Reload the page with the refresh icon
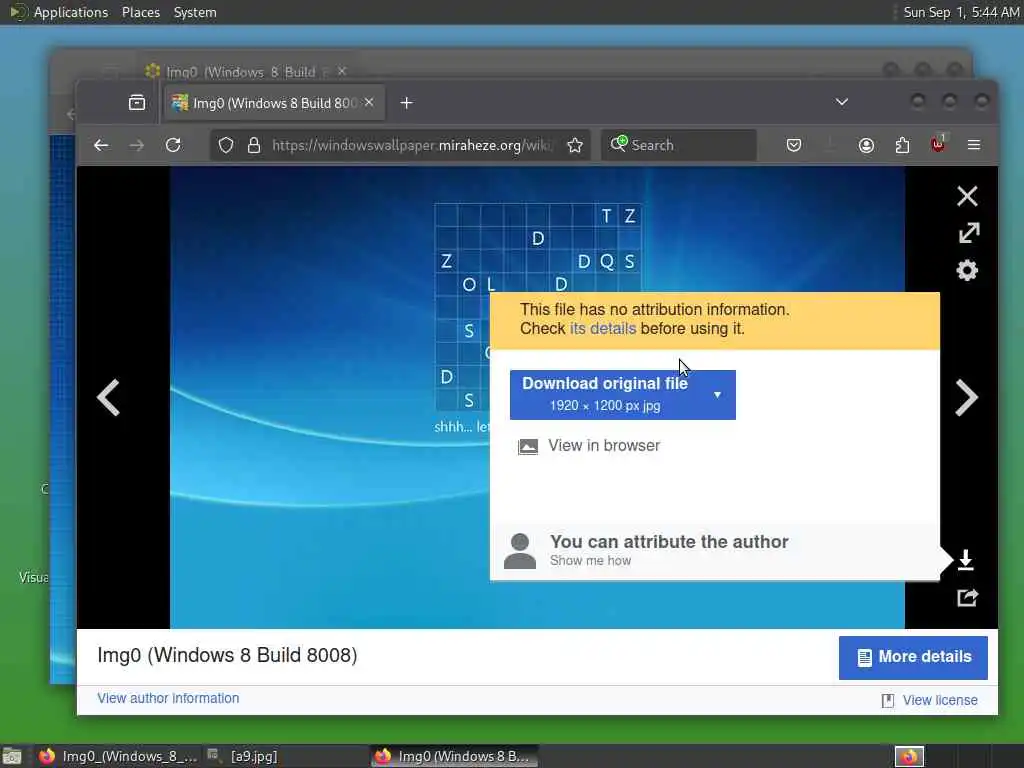Viewport: 1024px width, 768px height. [x=173, y=145]
